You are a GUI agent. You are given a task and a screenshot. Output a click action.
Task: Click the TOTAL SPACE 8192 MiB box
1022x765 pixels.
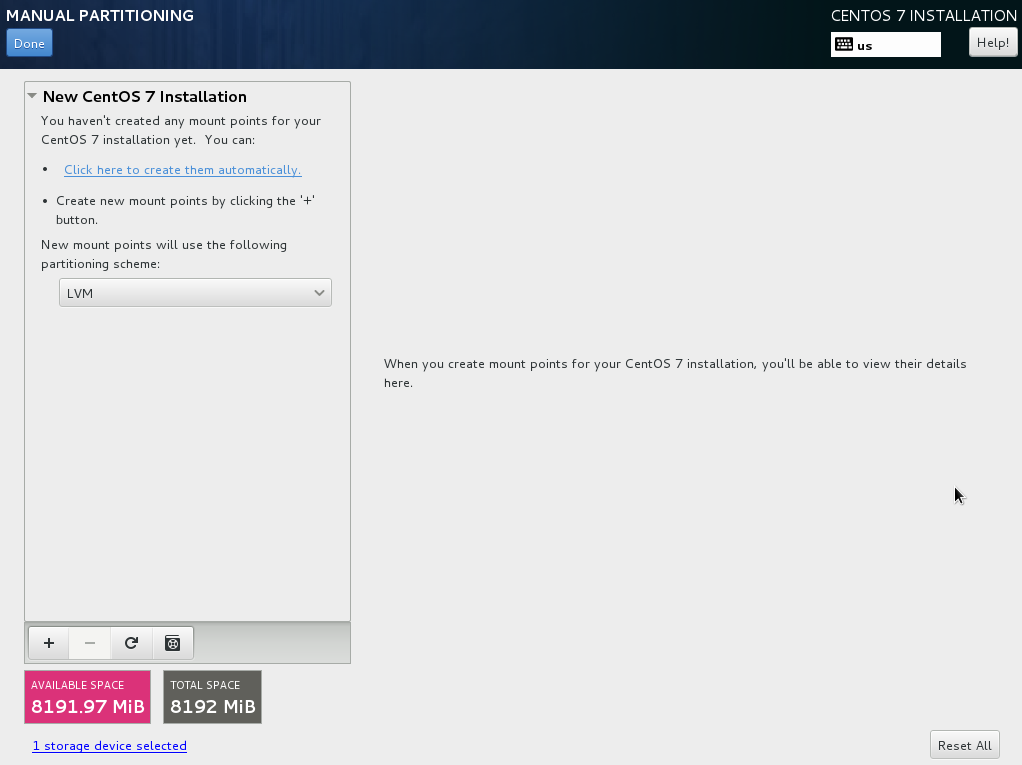[x=212, y=697]
